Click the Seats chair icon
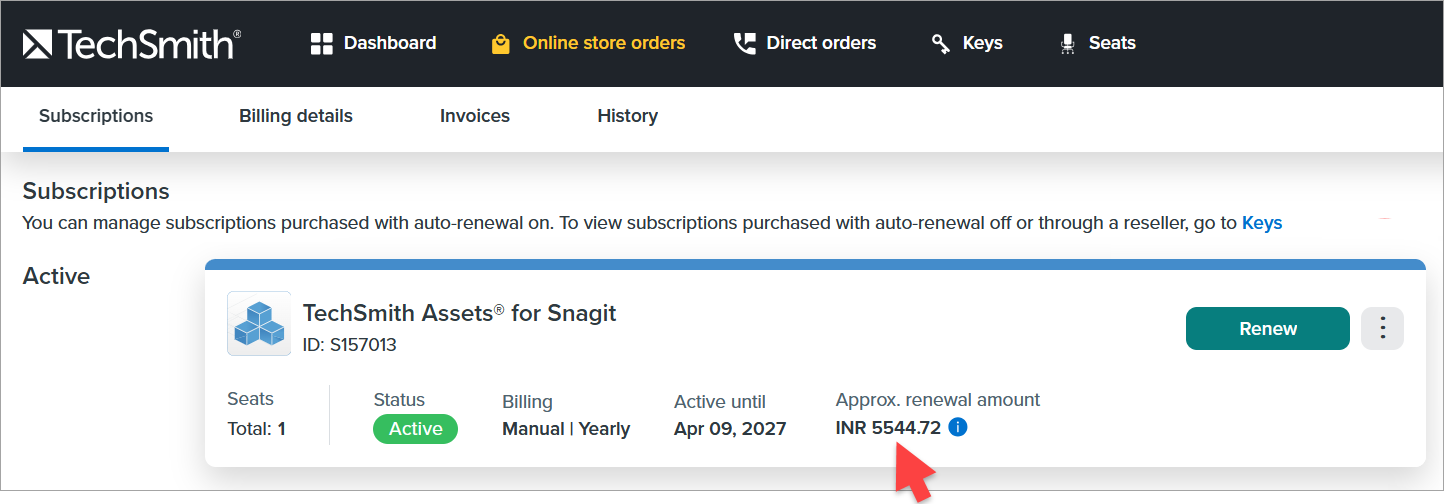The width and height of the screenshot is (1444, 504). [x=1068, y=44]
